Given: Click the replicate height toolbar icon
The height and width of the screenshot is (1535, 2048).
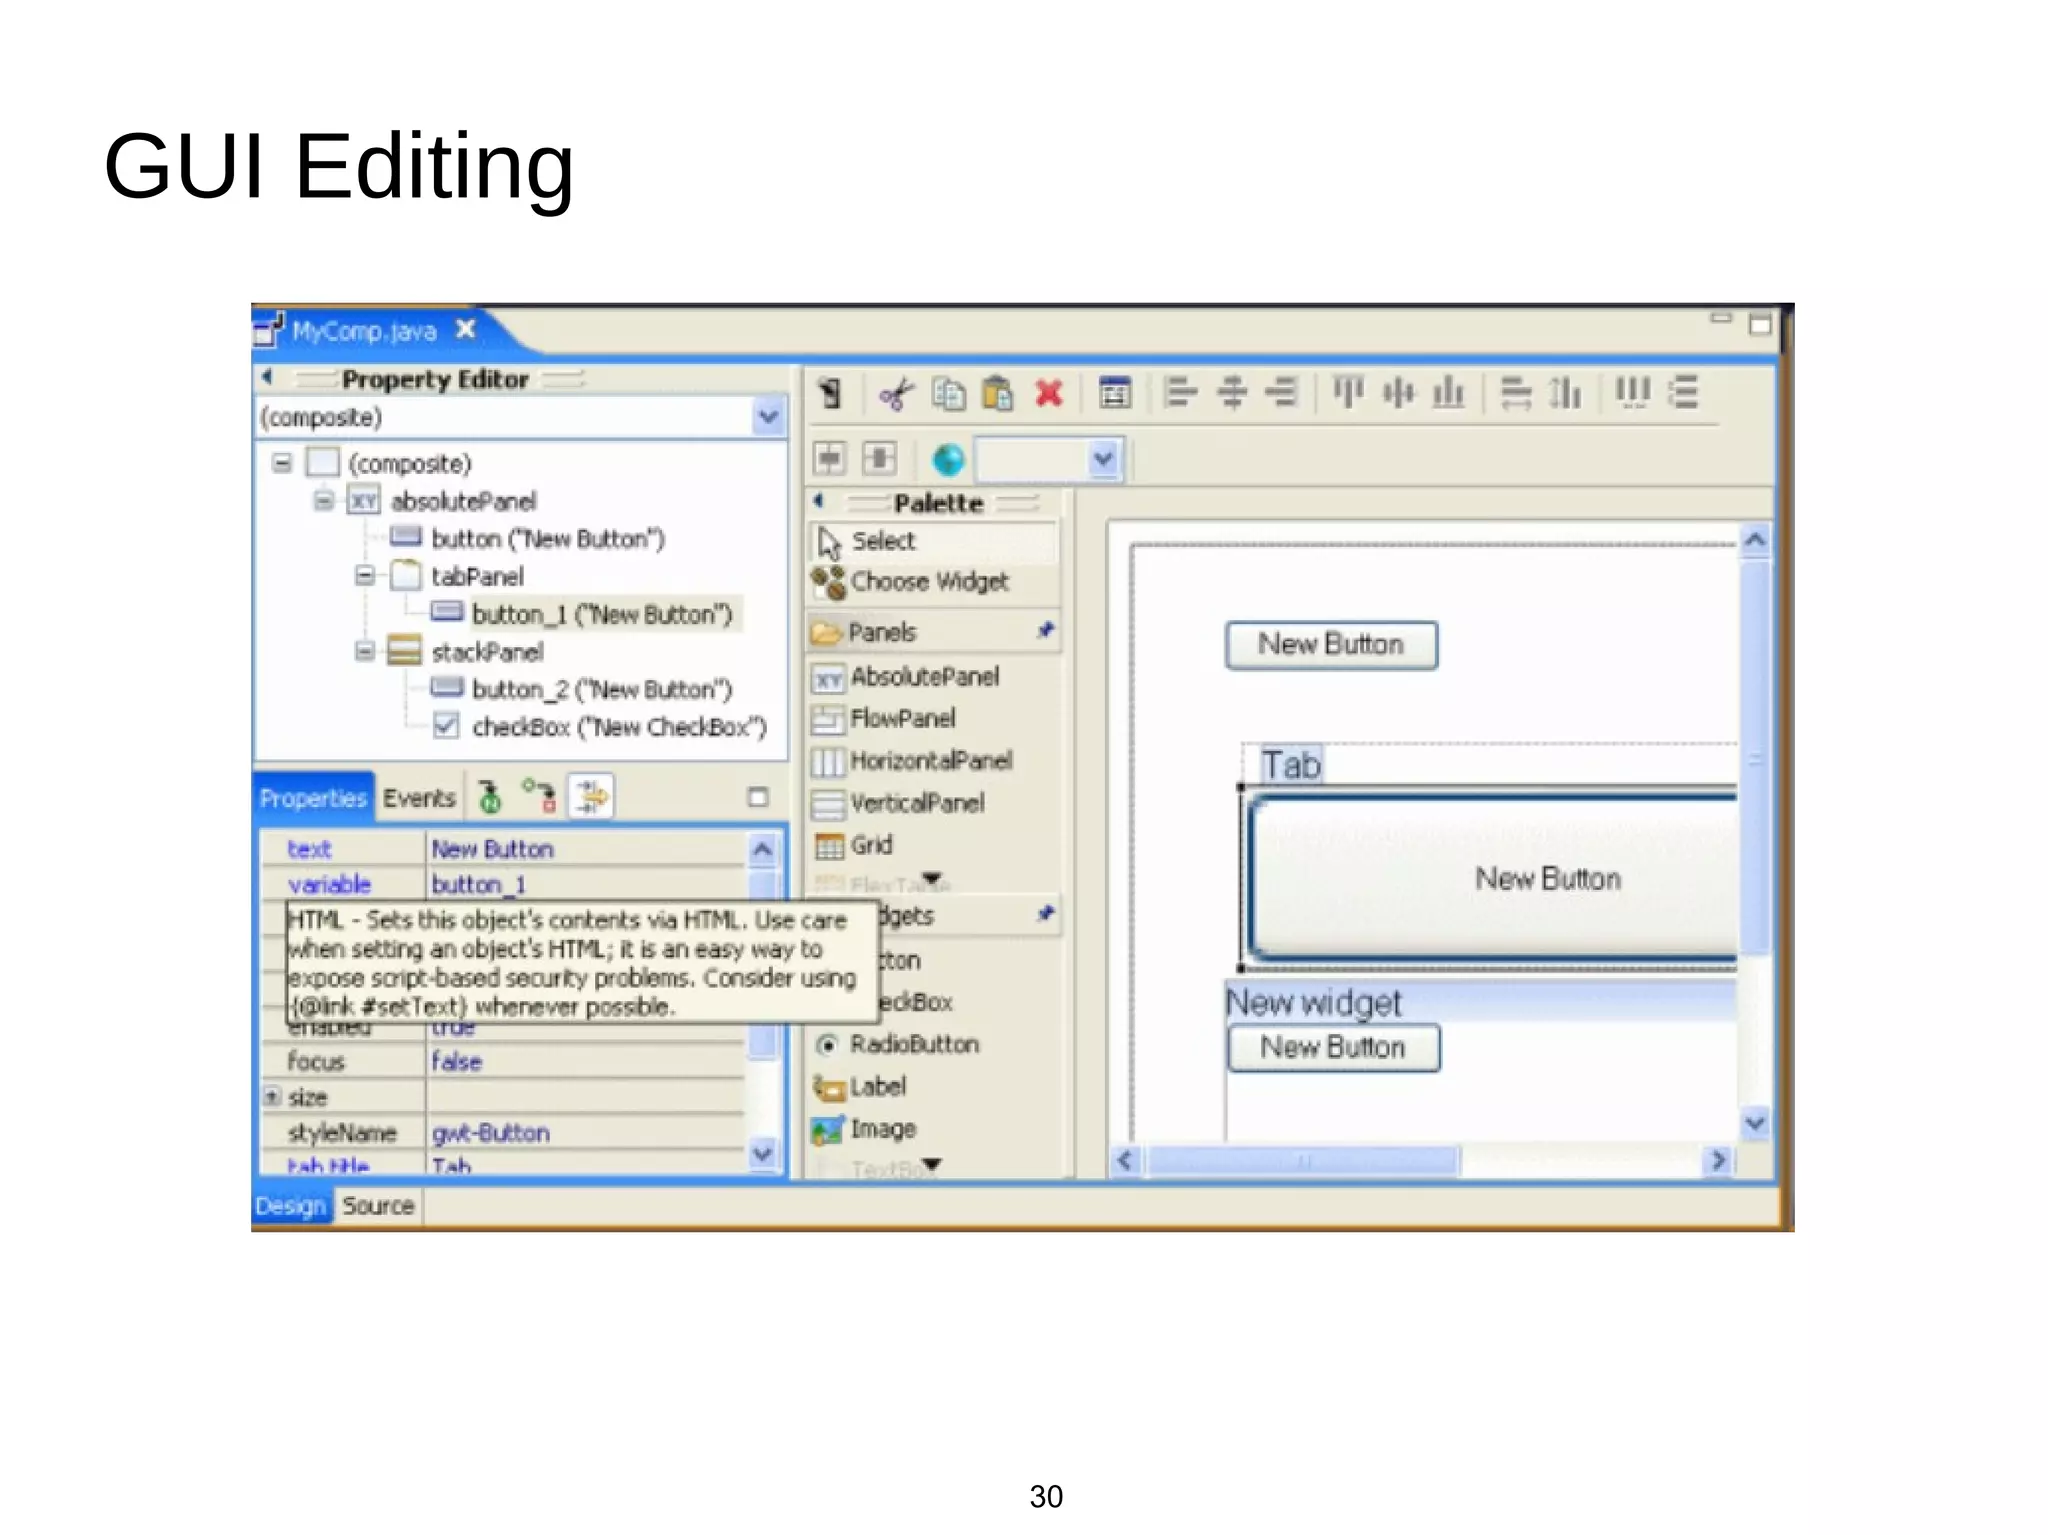Looking at the screenshot, I should tap(1565, 392).
